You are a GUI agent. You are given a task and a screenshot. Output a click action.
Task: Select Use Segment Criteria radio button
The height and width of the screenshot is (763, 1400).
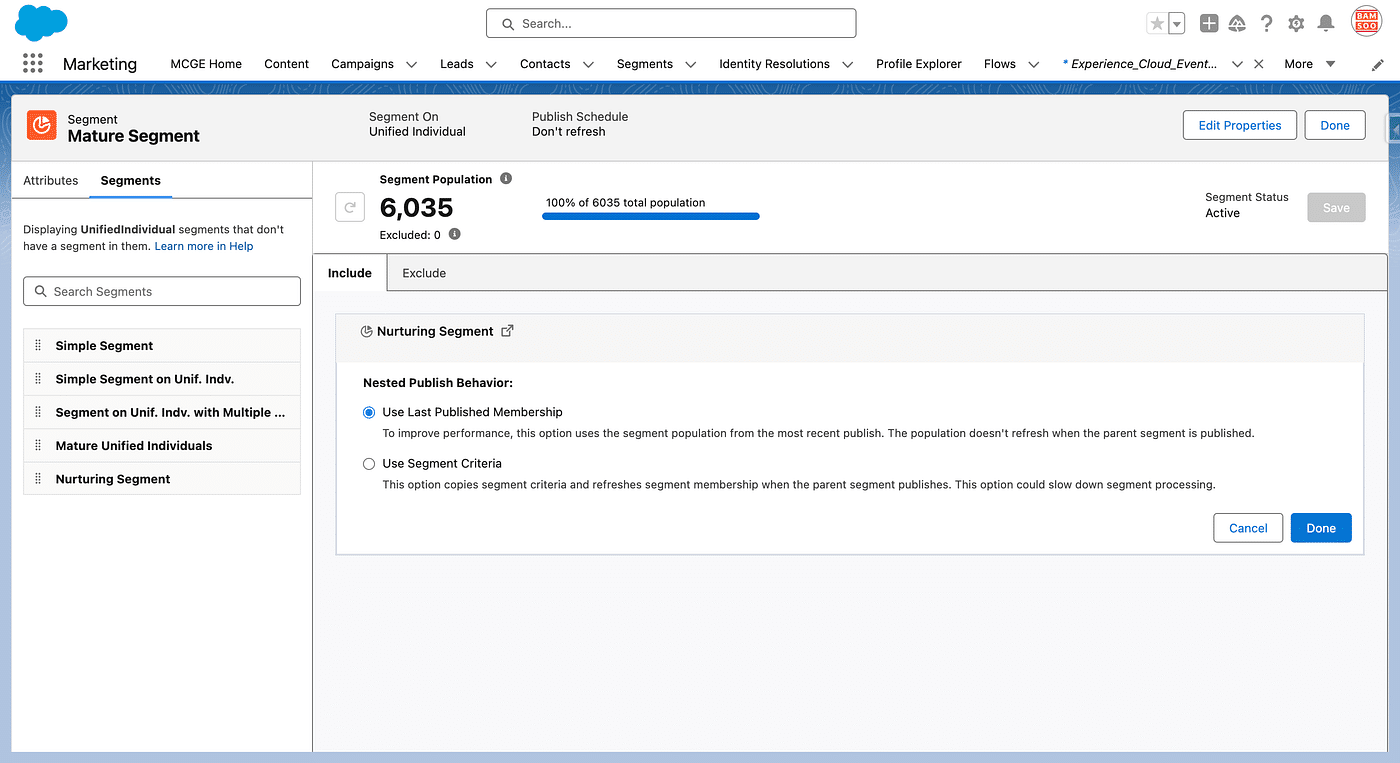369,464
